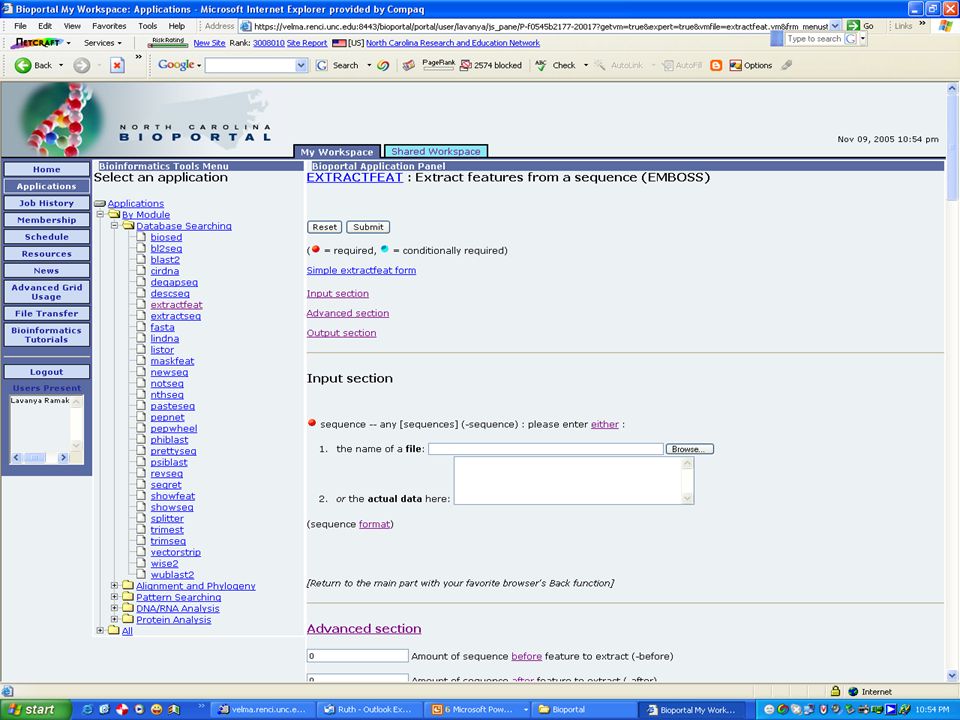Expand the DNA/RNA Analysis tree node
Screen dimensions: 960x720
pyautogui.click(x=114, y=608)
